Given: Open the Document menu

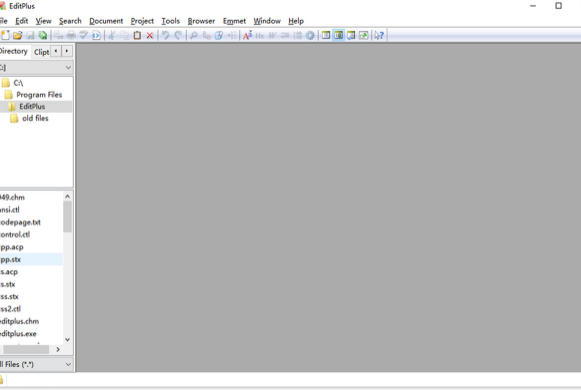Looking at the screenshot, I should (106, 21).
